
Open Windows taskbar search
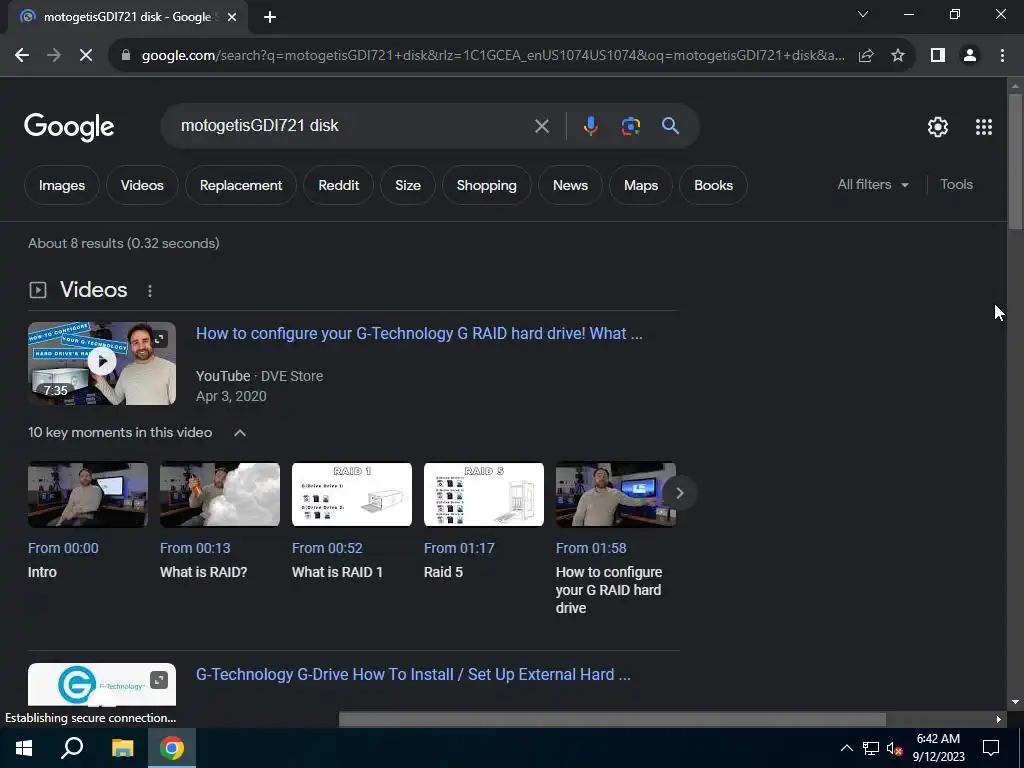(x=72, y=748)
